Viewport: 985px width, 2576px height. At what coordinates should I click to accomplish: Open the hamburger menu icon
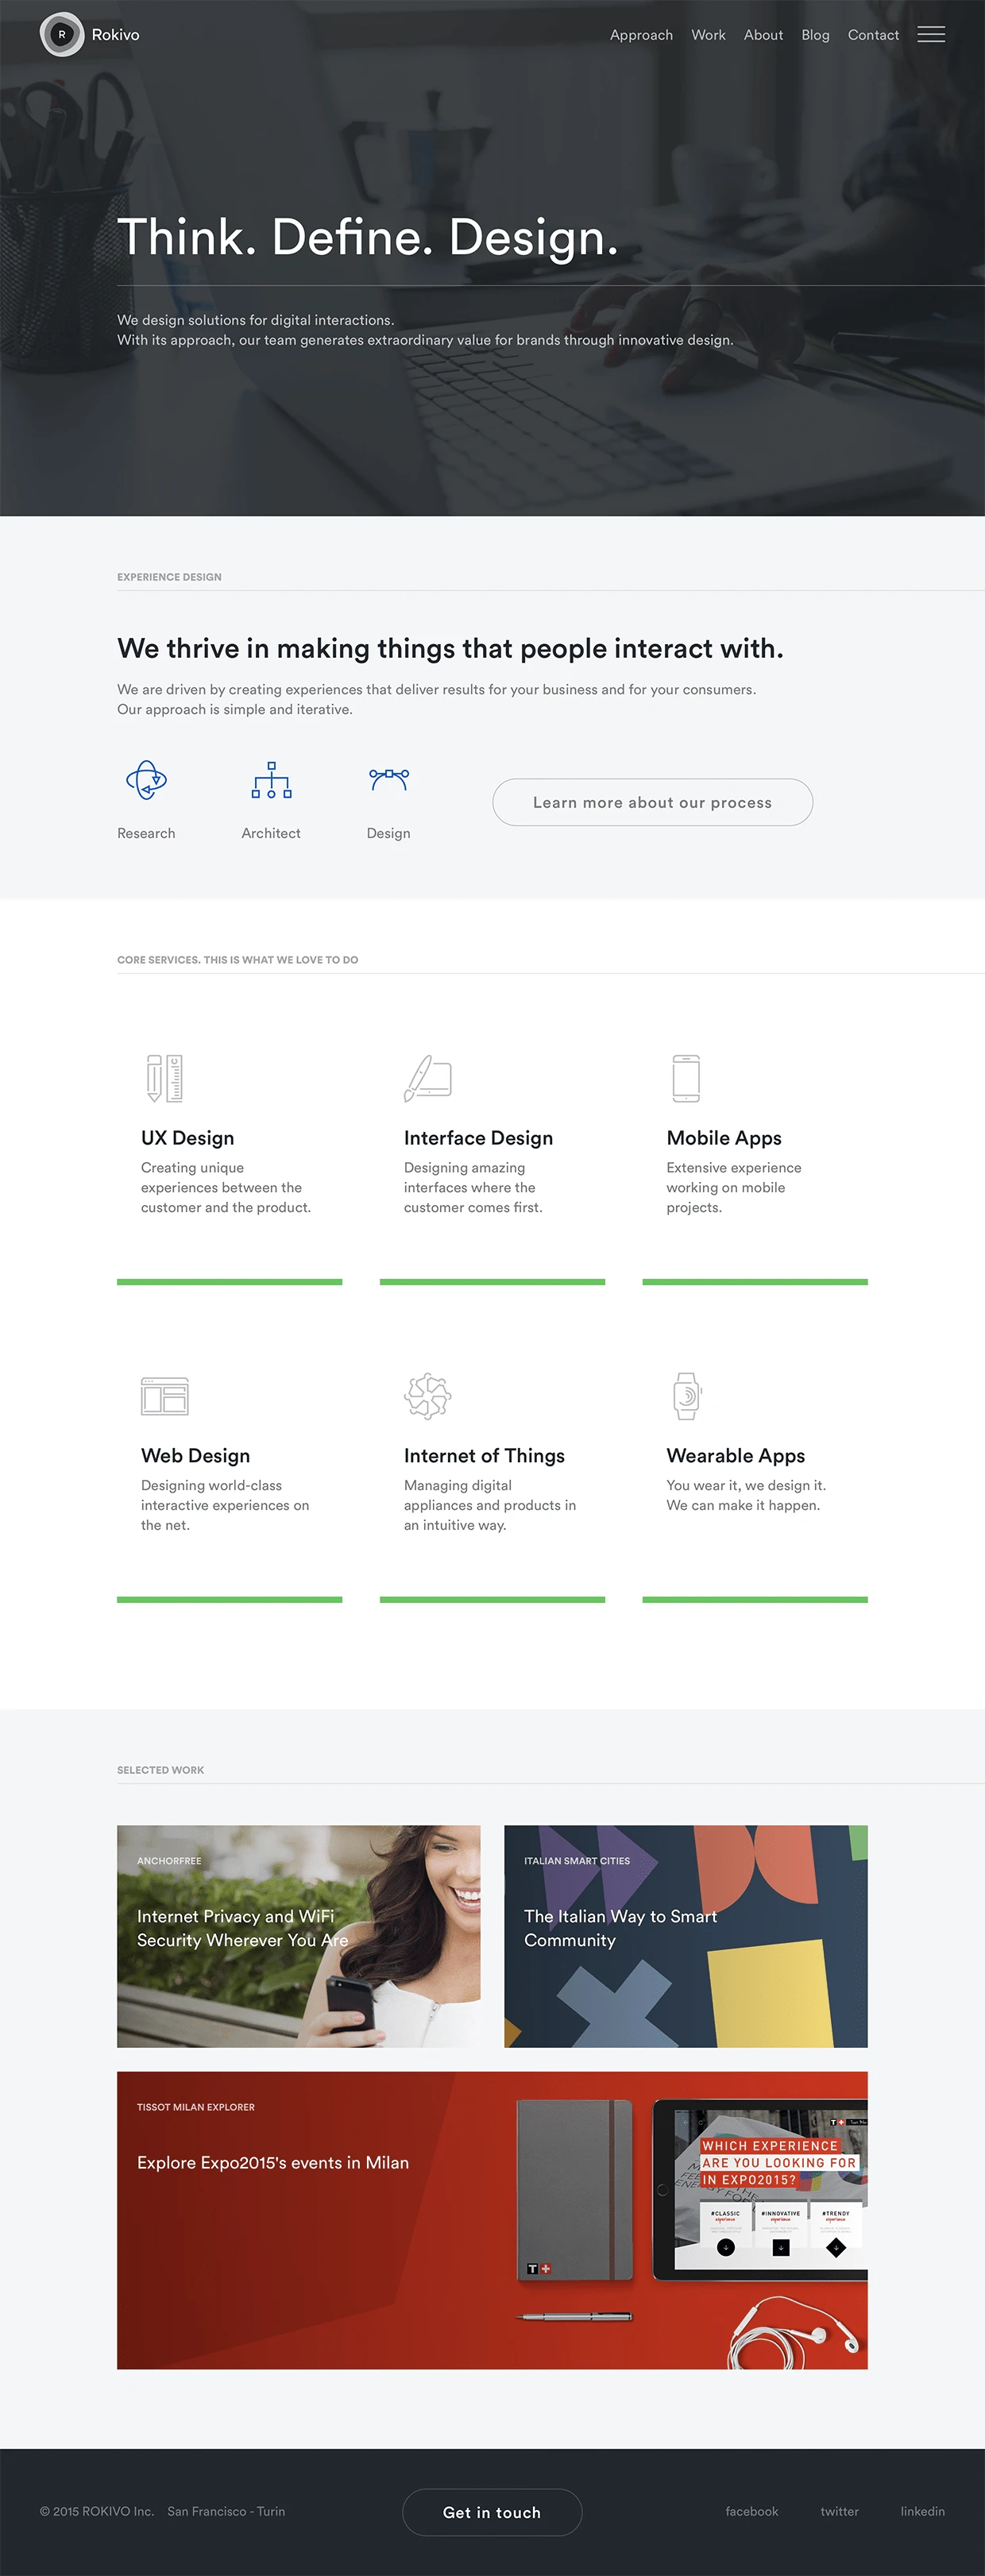pos(931,34)
